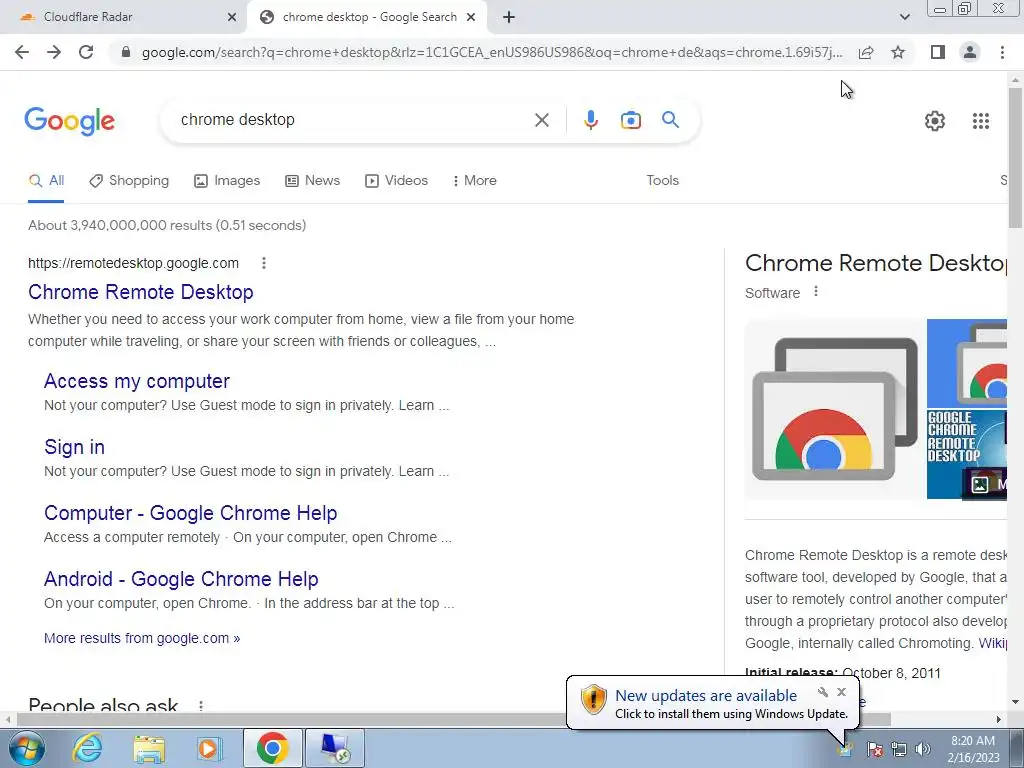
Task: Open knowledge panel Software options dots
Action: coord(816,292)
